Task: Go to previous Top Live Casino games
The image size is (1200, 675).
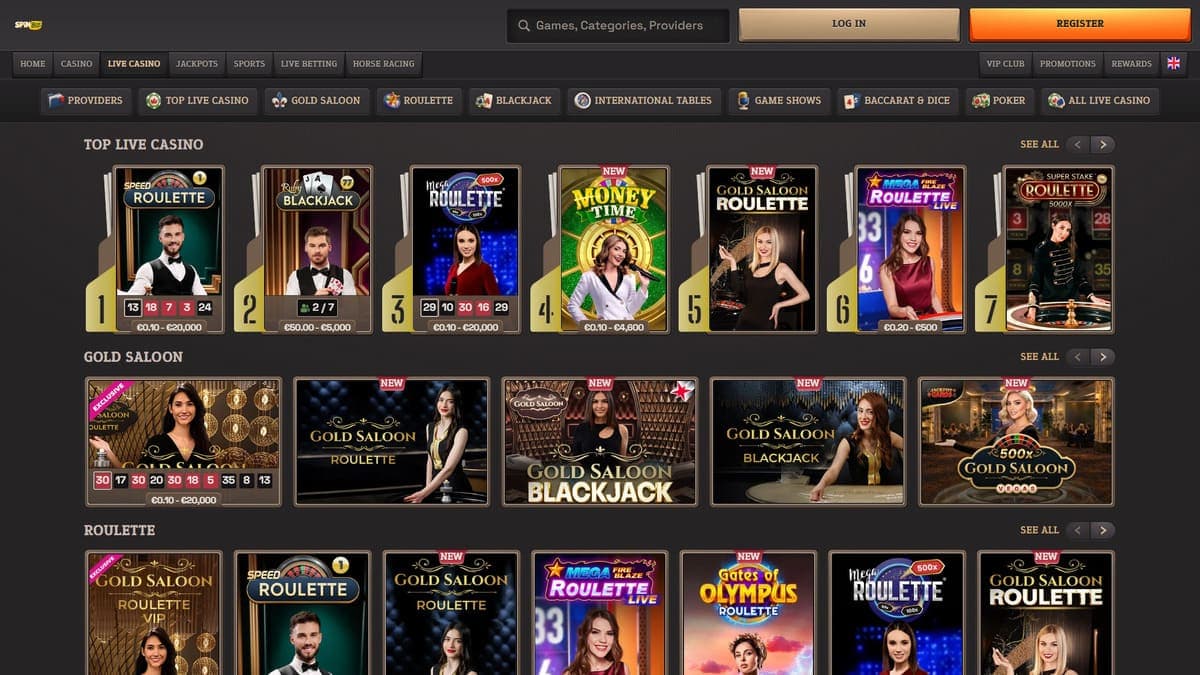Action: click(x=1077, y=144)
